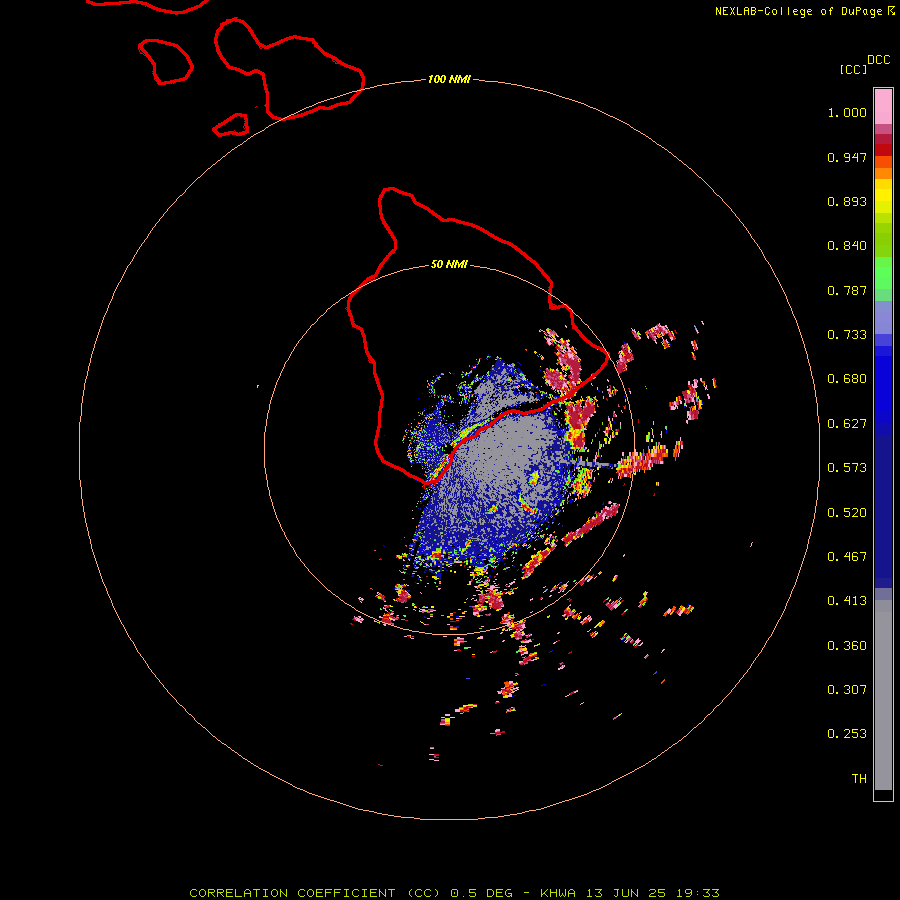Click the 50 NMI range ring label

(449, 264)
